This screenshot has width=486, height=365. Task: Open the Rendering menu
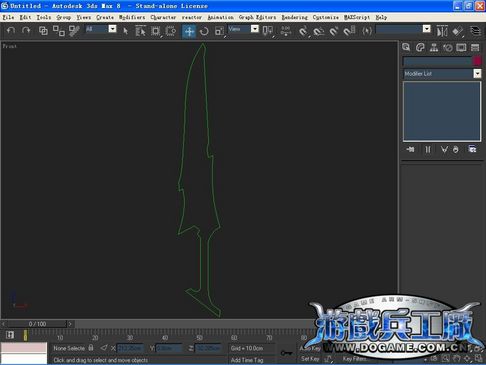[294, 17]
